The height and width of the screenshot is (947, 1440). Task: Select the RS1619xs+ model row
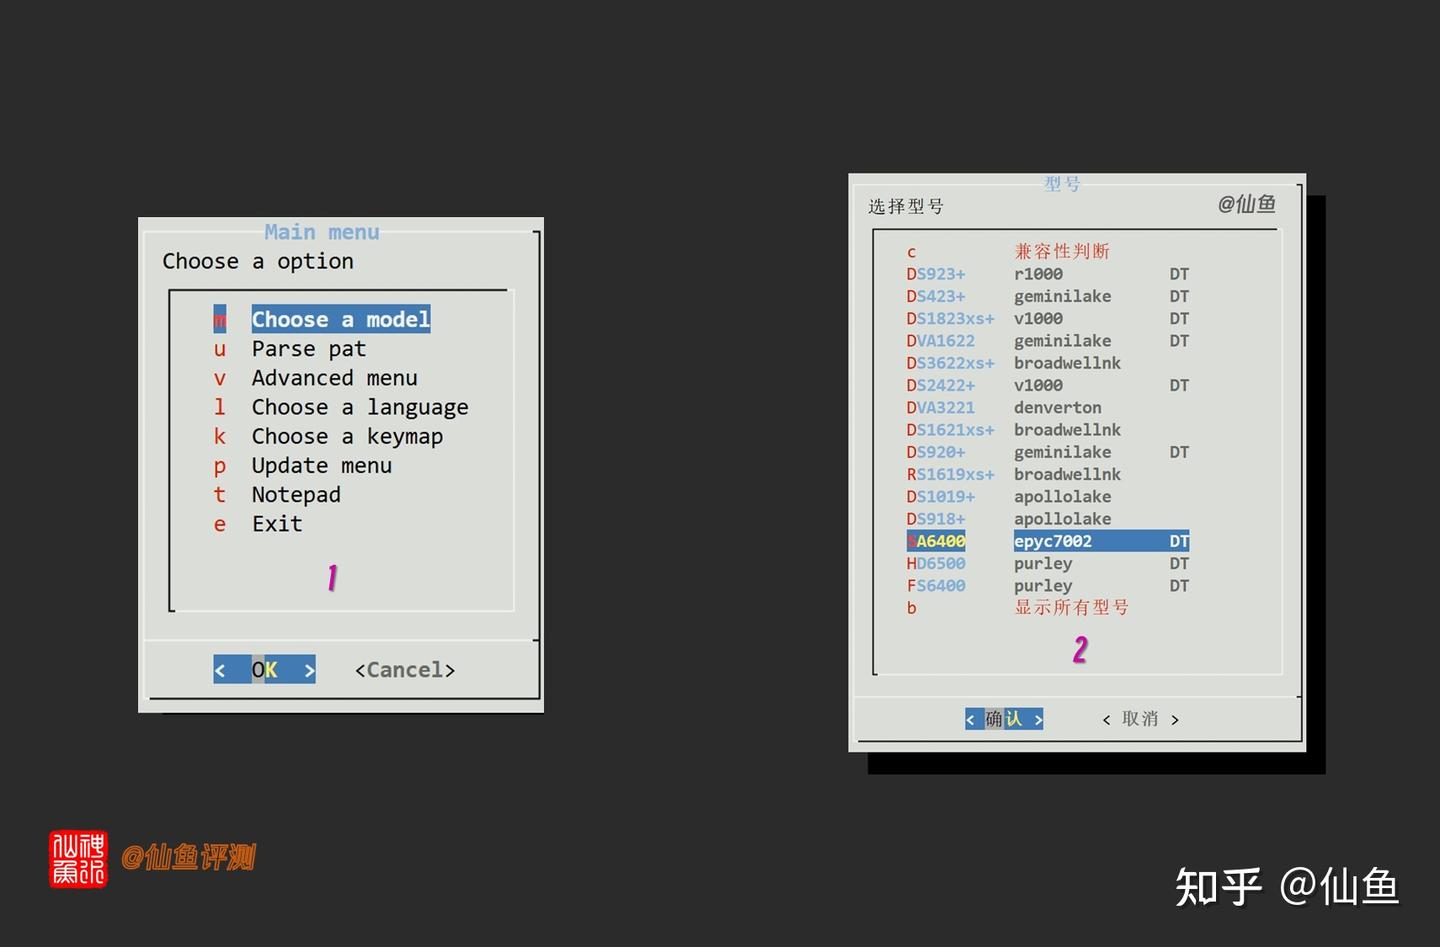point(1014,474)
